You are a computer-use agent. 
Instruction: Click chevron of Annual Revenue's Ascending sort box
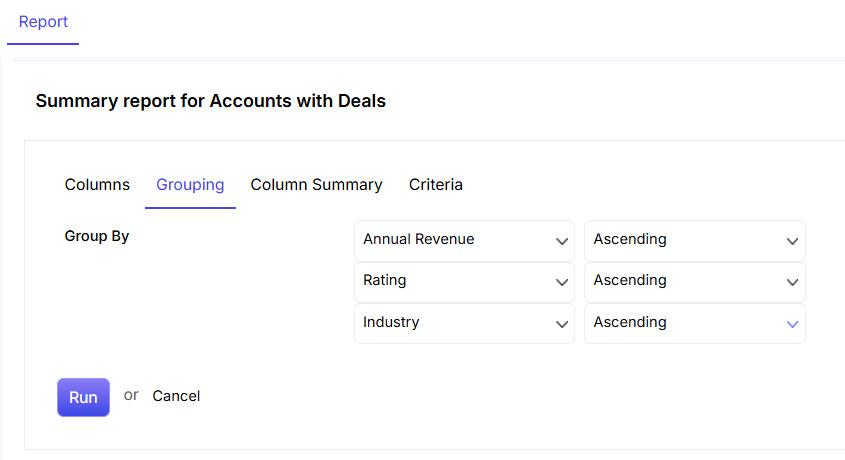[792, 241]
